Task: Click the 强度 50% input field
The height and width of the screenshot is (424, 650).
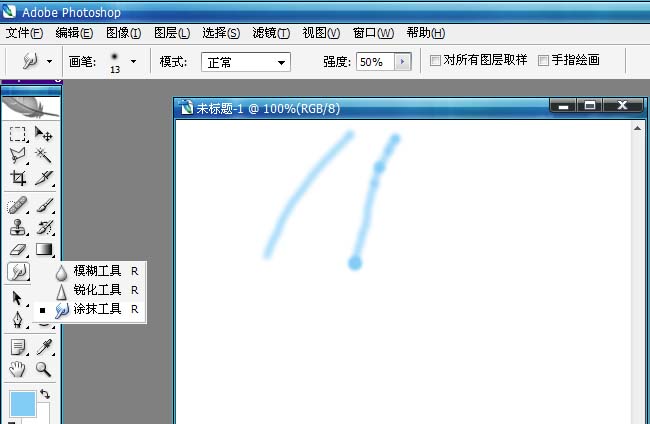Action: 375,62
